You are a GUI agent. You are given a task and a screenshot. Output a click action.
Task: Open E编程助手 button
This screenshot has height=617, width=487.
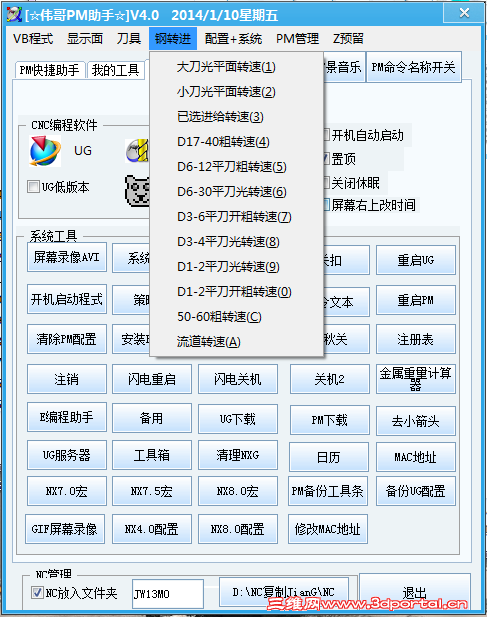(x=67, y=417)
